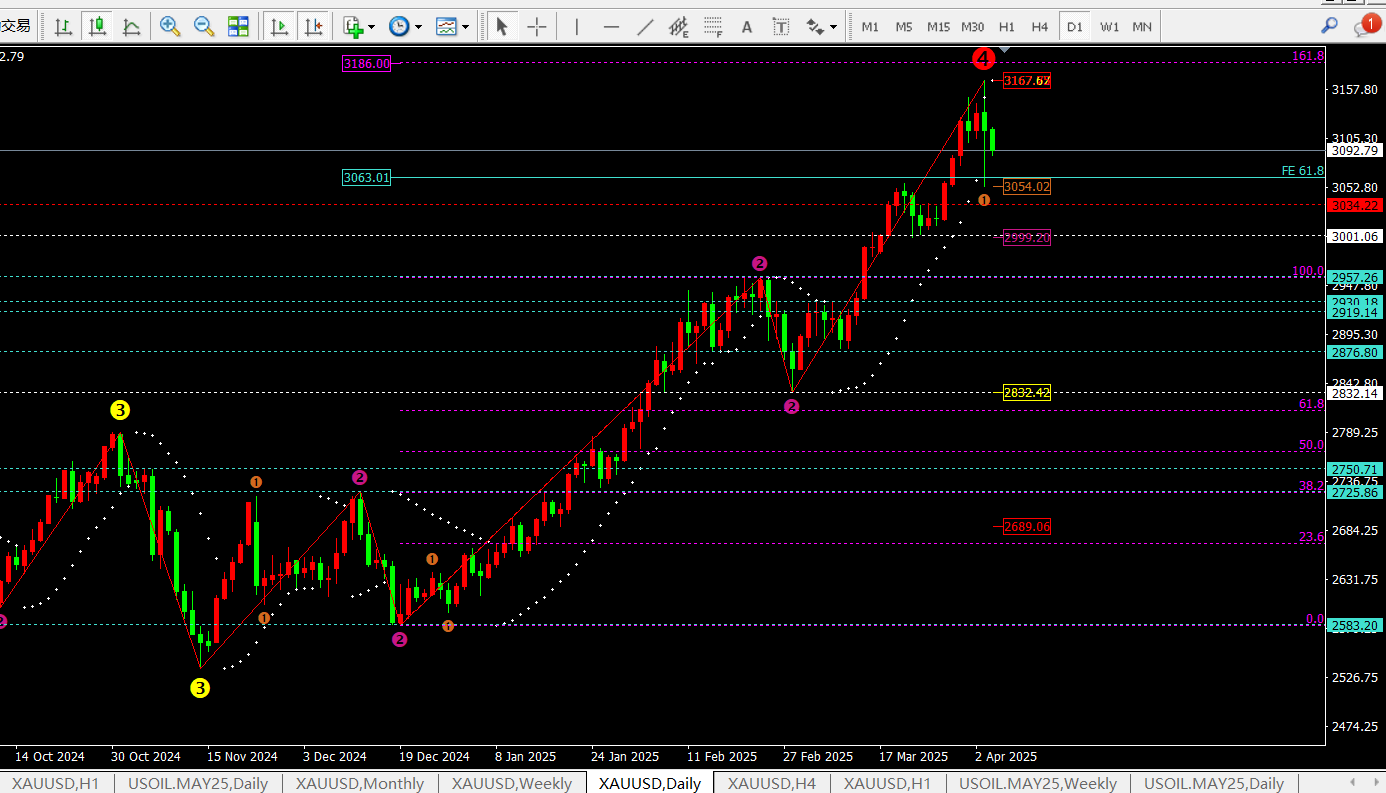Toggle Candlestick chart mode

[x=97, y=27]
